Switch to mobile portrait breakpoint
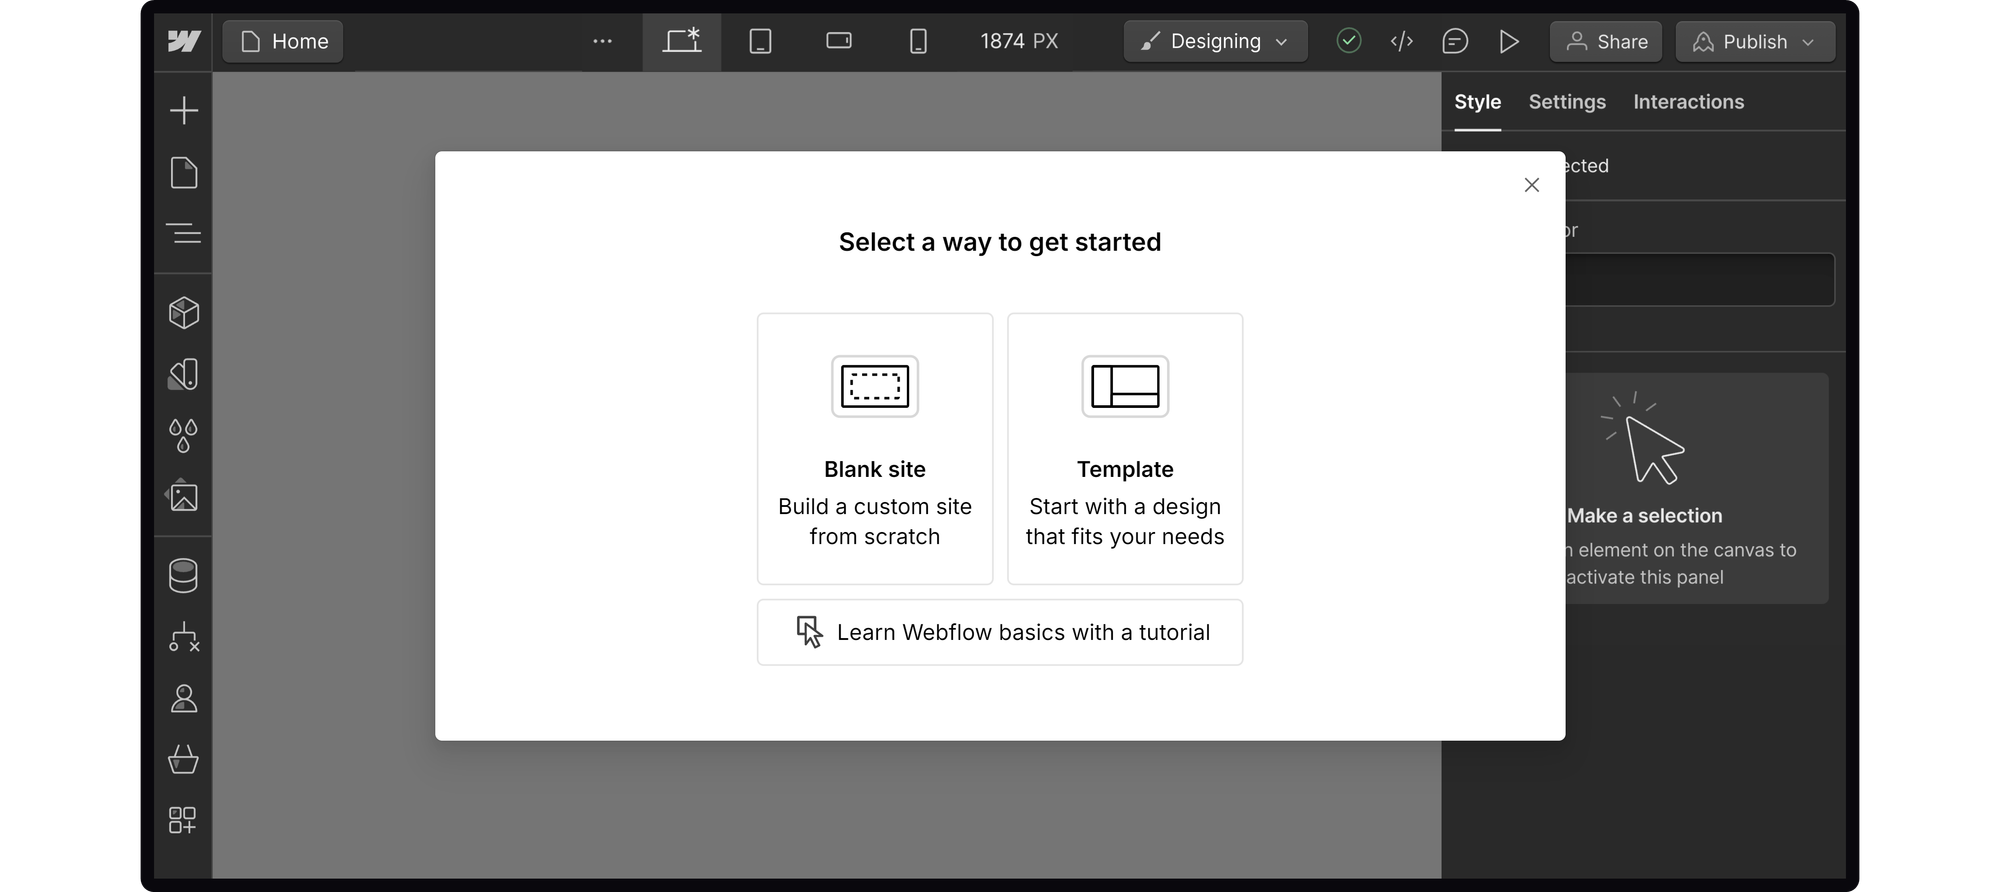Image resolution: width=2000 pixels, height=892 pixels. point(918,41)
